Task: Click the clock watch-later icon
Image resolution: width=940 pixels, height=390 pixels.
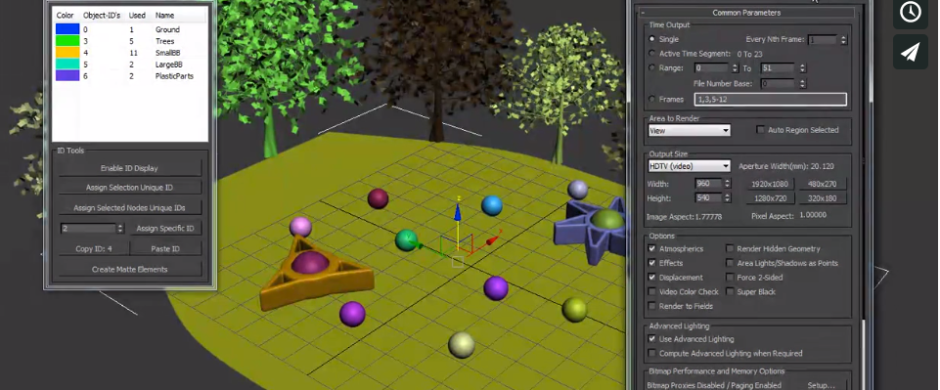Action: point(910,11)
